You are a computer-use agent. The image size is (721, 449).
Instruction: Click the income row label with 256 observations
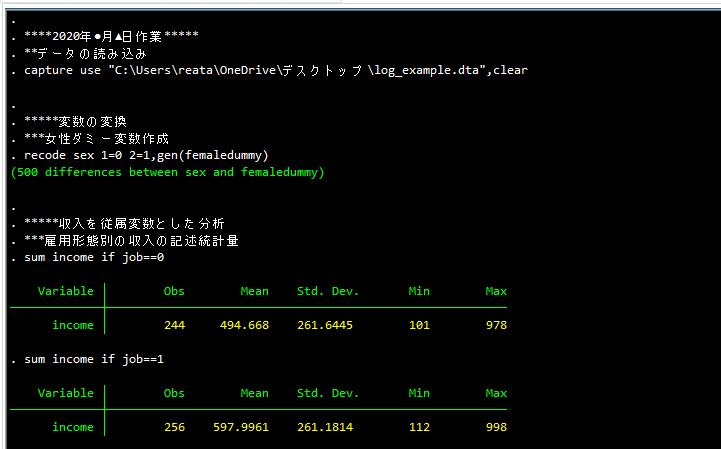point(73,427)
